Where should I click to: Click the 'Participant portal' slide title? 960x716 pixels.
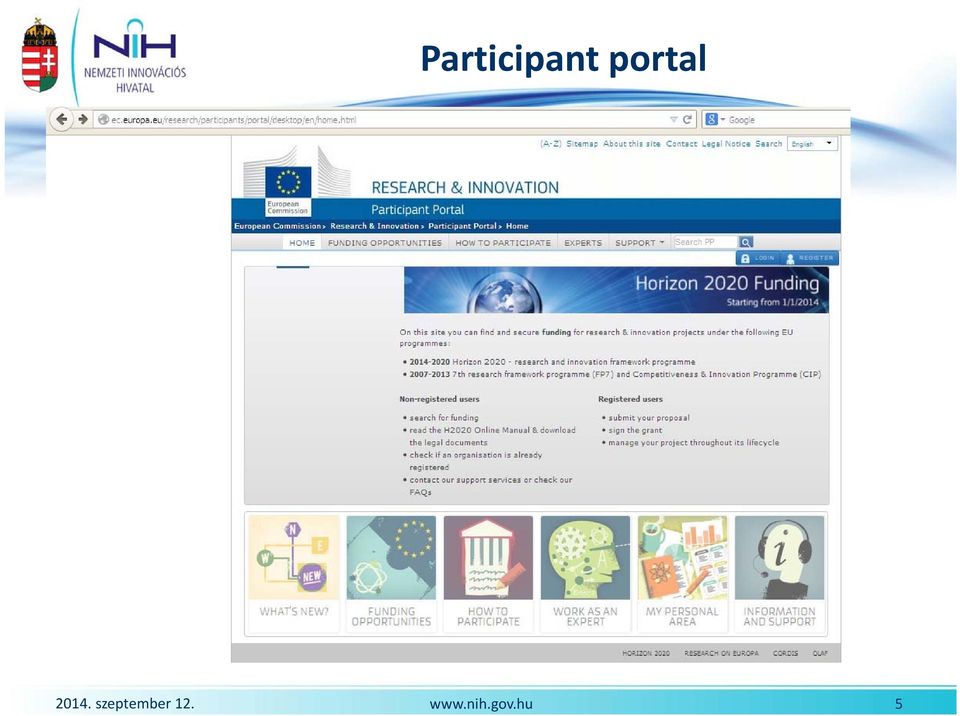563,59
